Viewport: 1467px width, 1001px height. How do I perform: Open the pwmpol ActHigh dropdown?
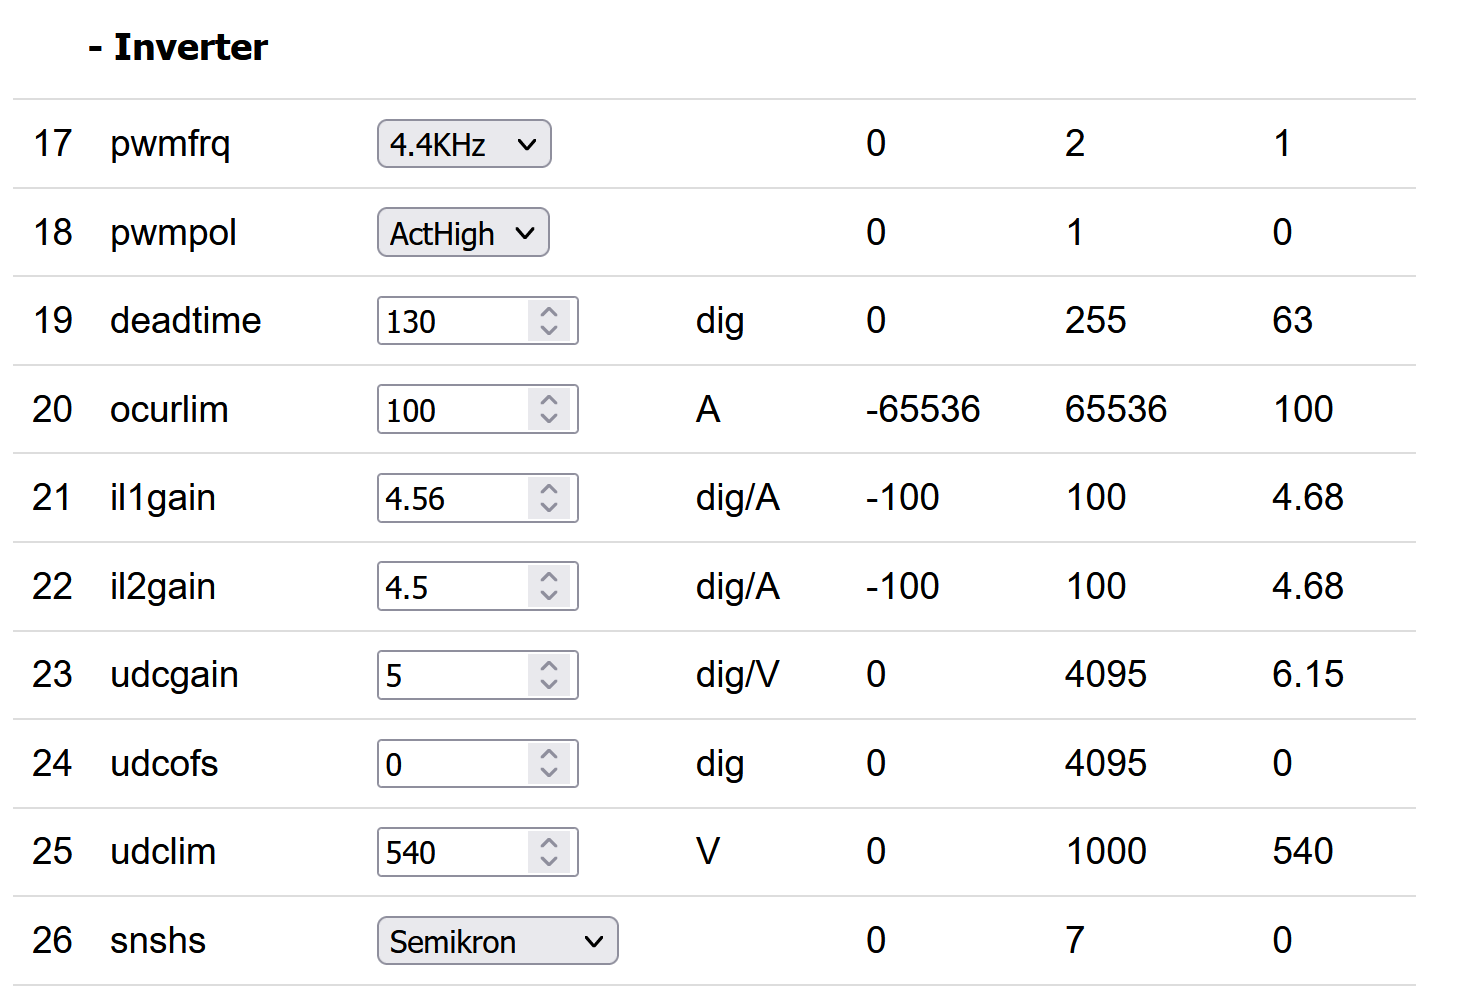(x=463, y=233)
